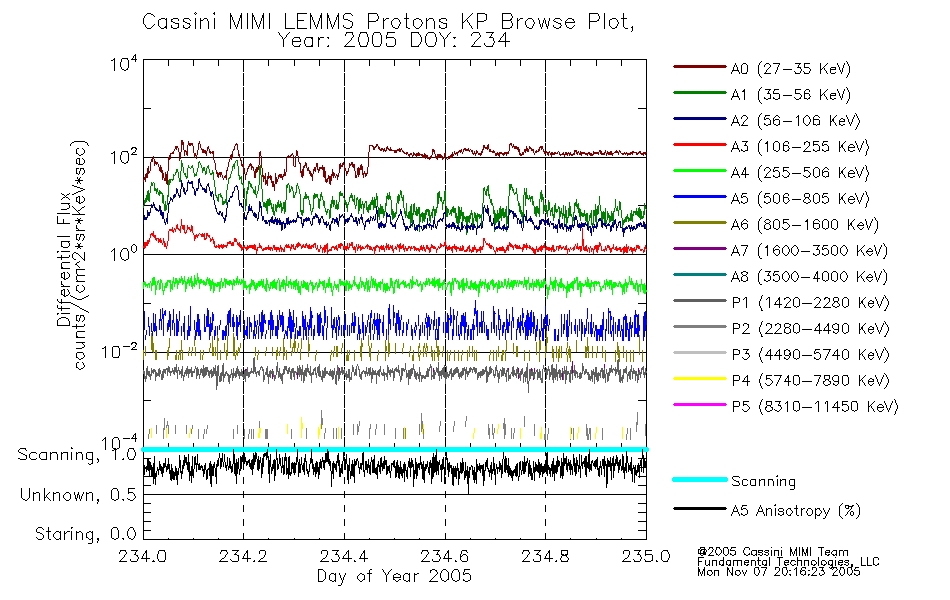Screen dimensions: 950x600
Task: Click the P5 (8310-11450 KeV) legend label
Action: 815,407
